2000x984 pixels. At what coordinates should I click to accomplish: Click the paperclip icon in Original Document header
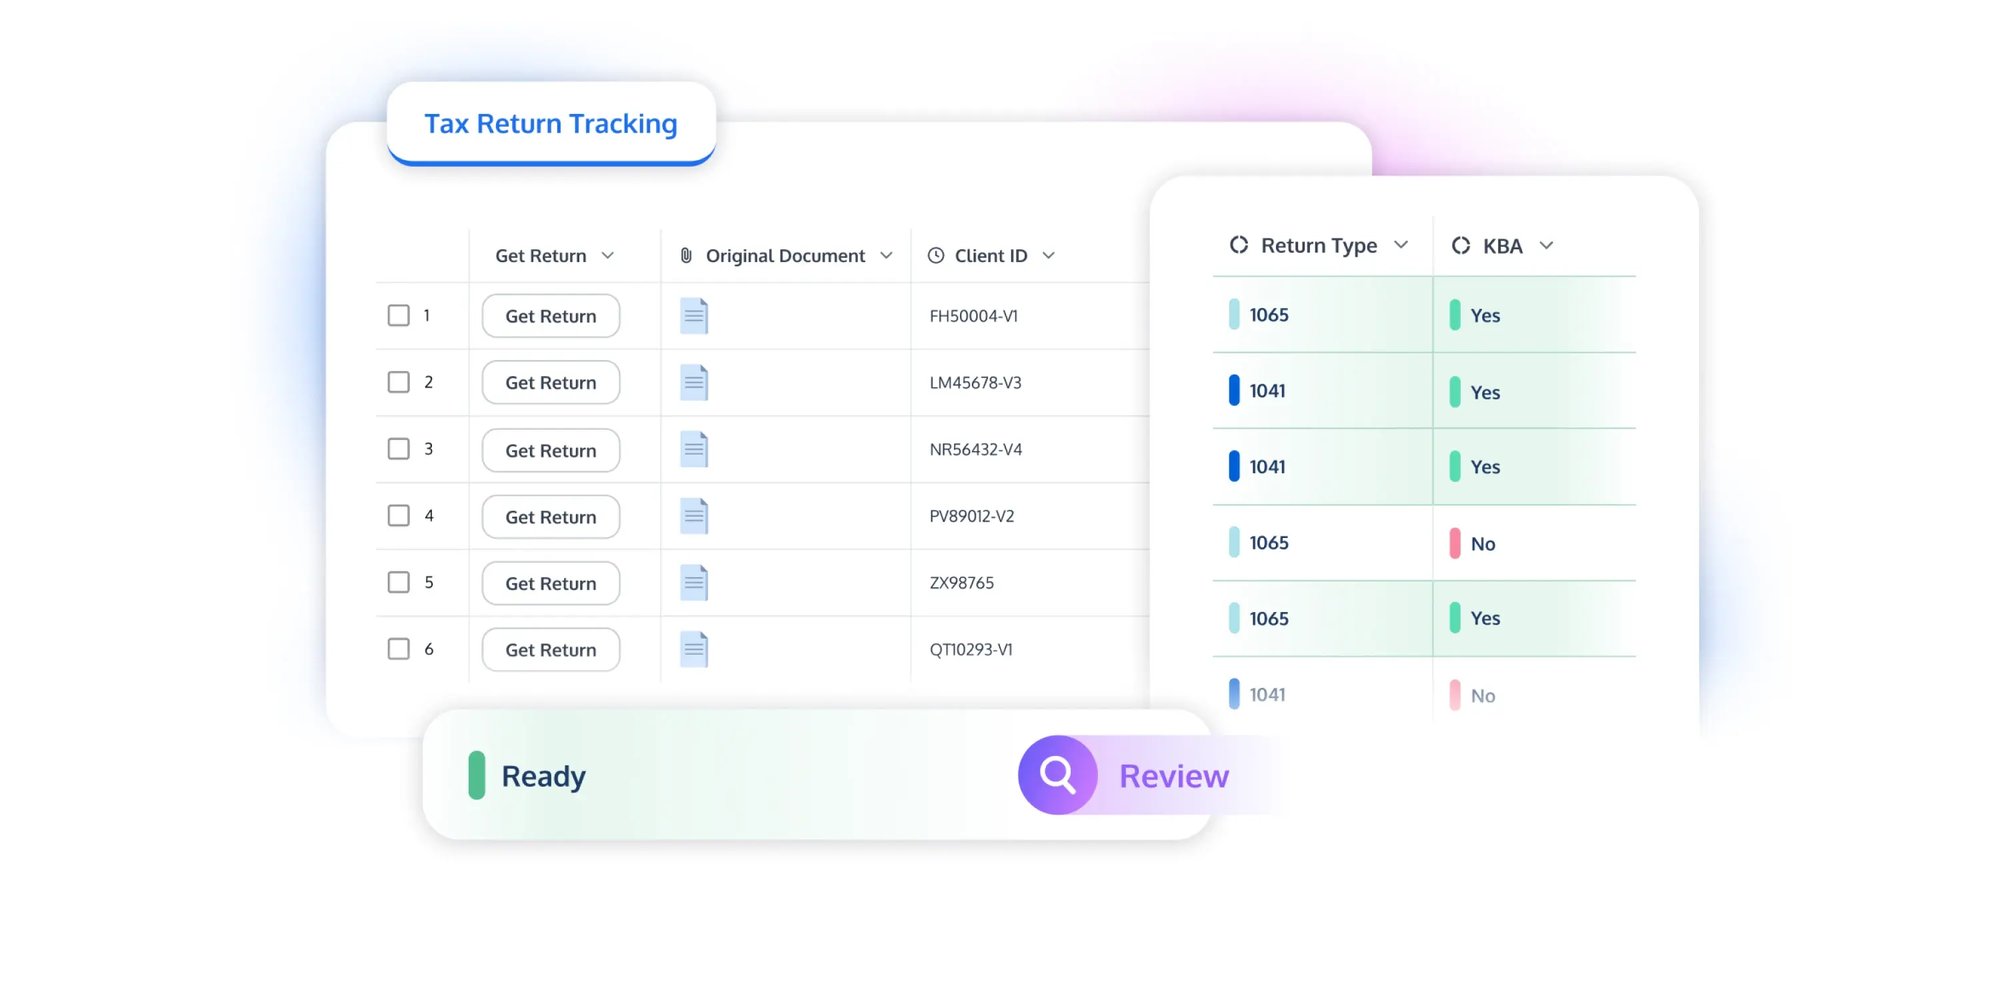685,255
